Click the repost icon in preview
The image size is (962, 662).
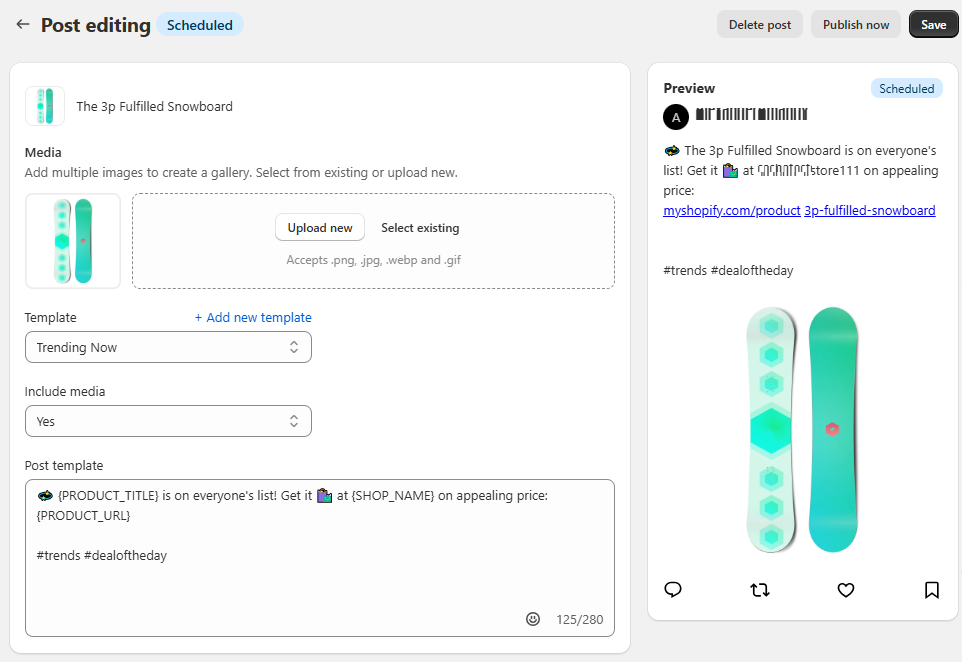coord(759,590)
